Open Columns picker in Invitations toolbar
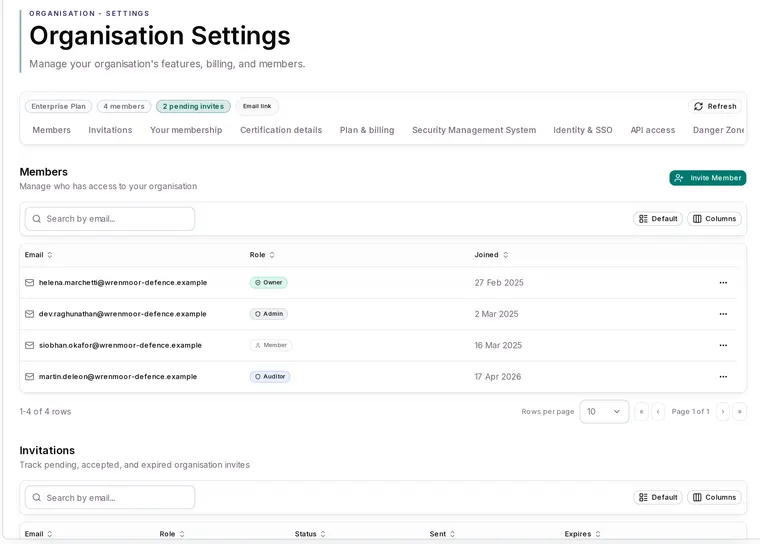Screen dimensions: 760x544 pos(714,497)
